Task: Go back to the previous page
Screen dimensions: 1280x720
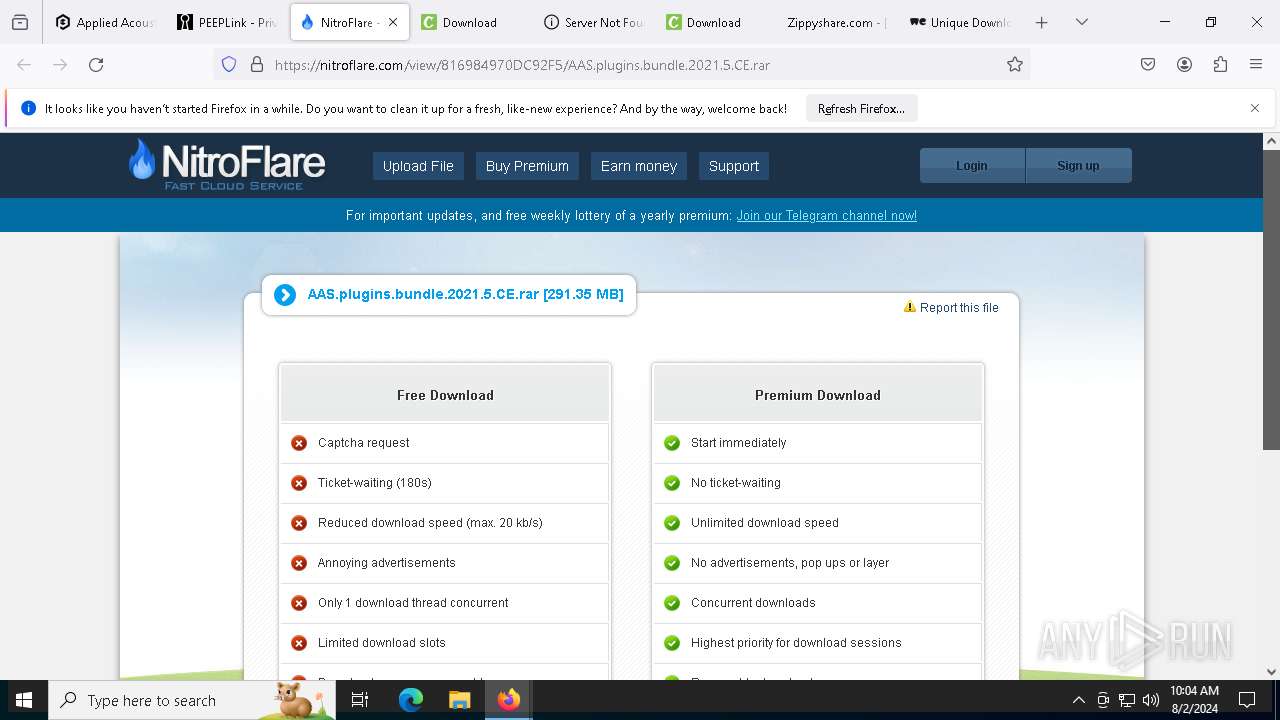Action: (24, 64)
